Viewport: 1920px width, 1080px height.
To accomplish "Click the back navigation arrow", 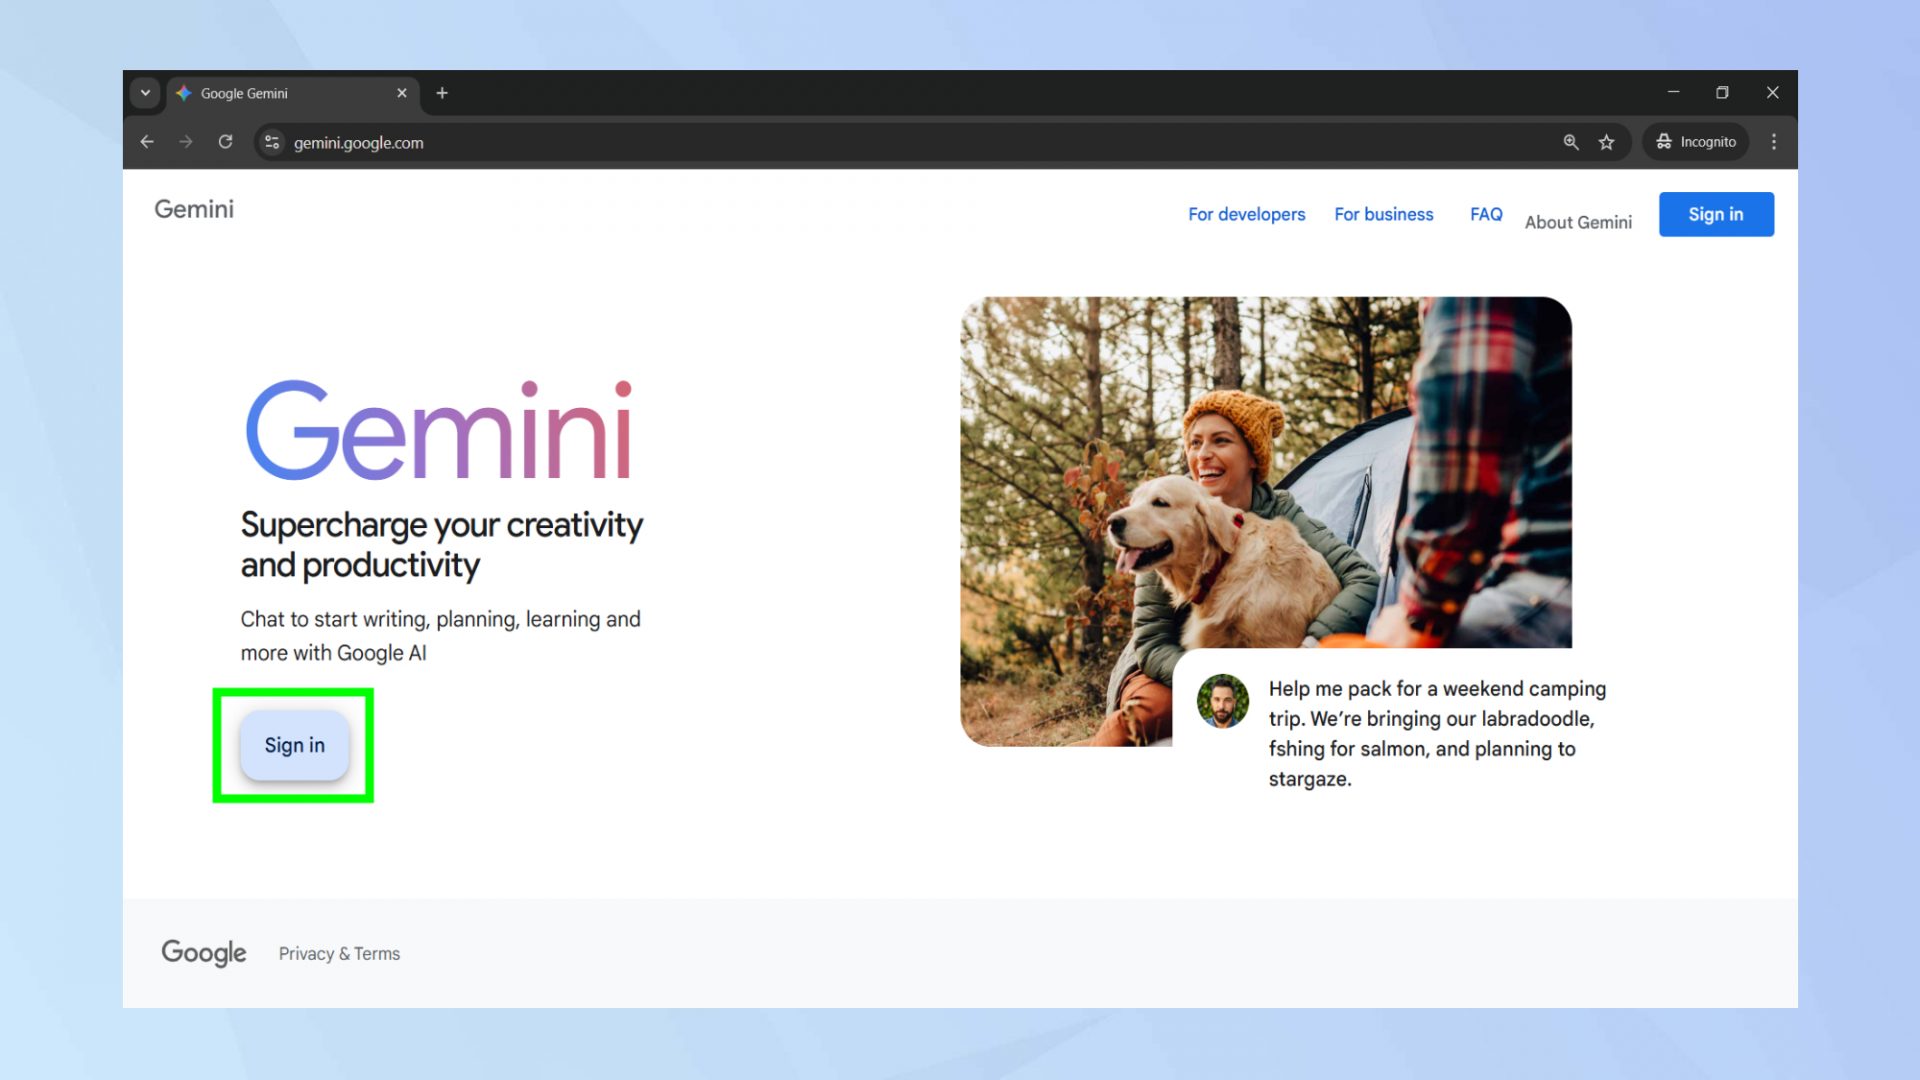I will (146, 142).
